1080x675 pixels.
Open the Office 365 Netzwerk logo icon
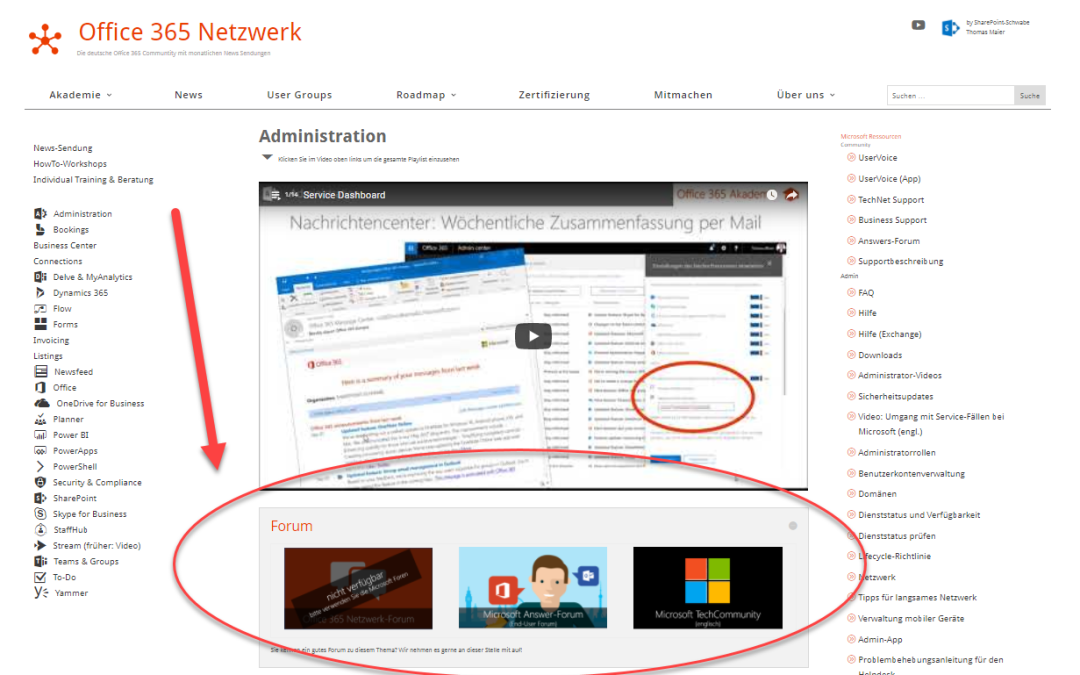(45, 39)
